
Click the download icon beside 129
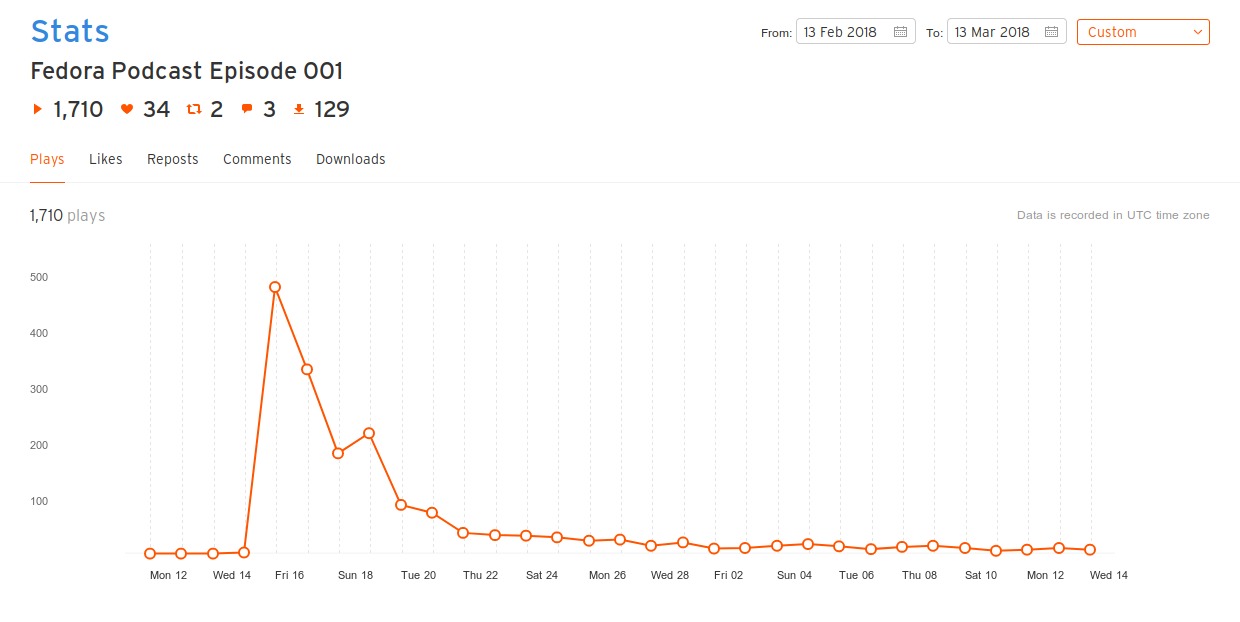tap(299, 109)
